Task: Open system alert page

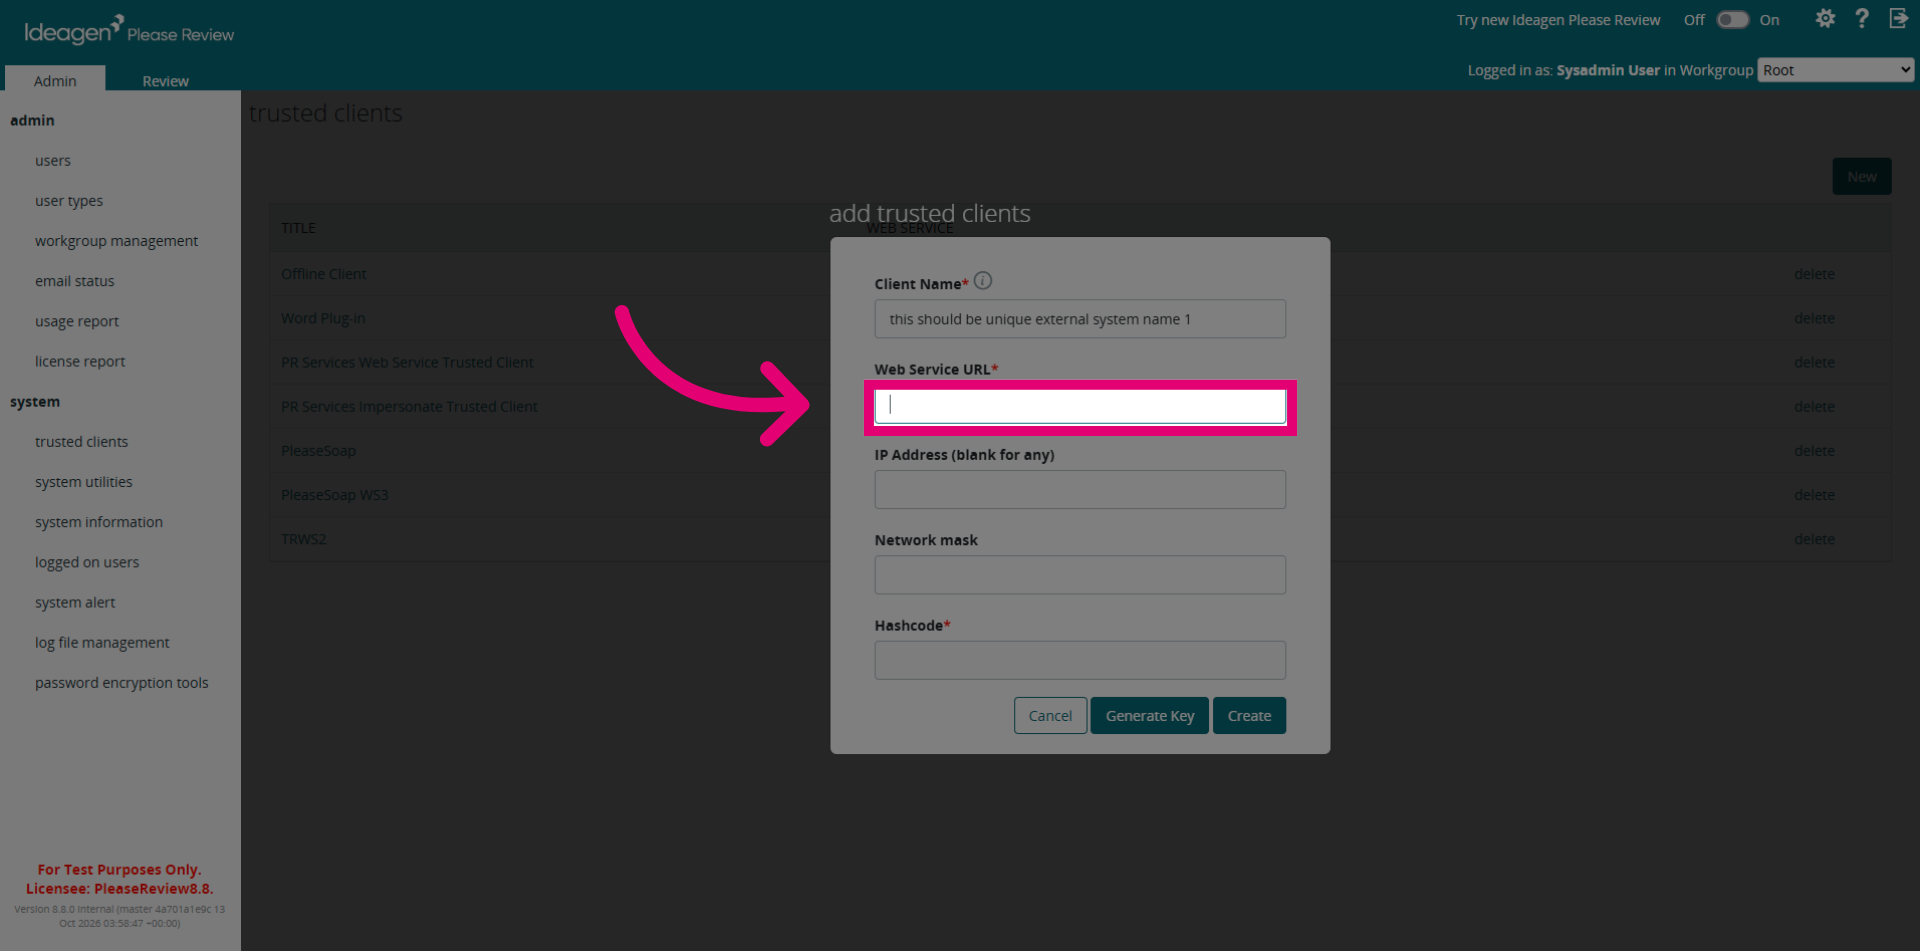Action: click(75, 602)
